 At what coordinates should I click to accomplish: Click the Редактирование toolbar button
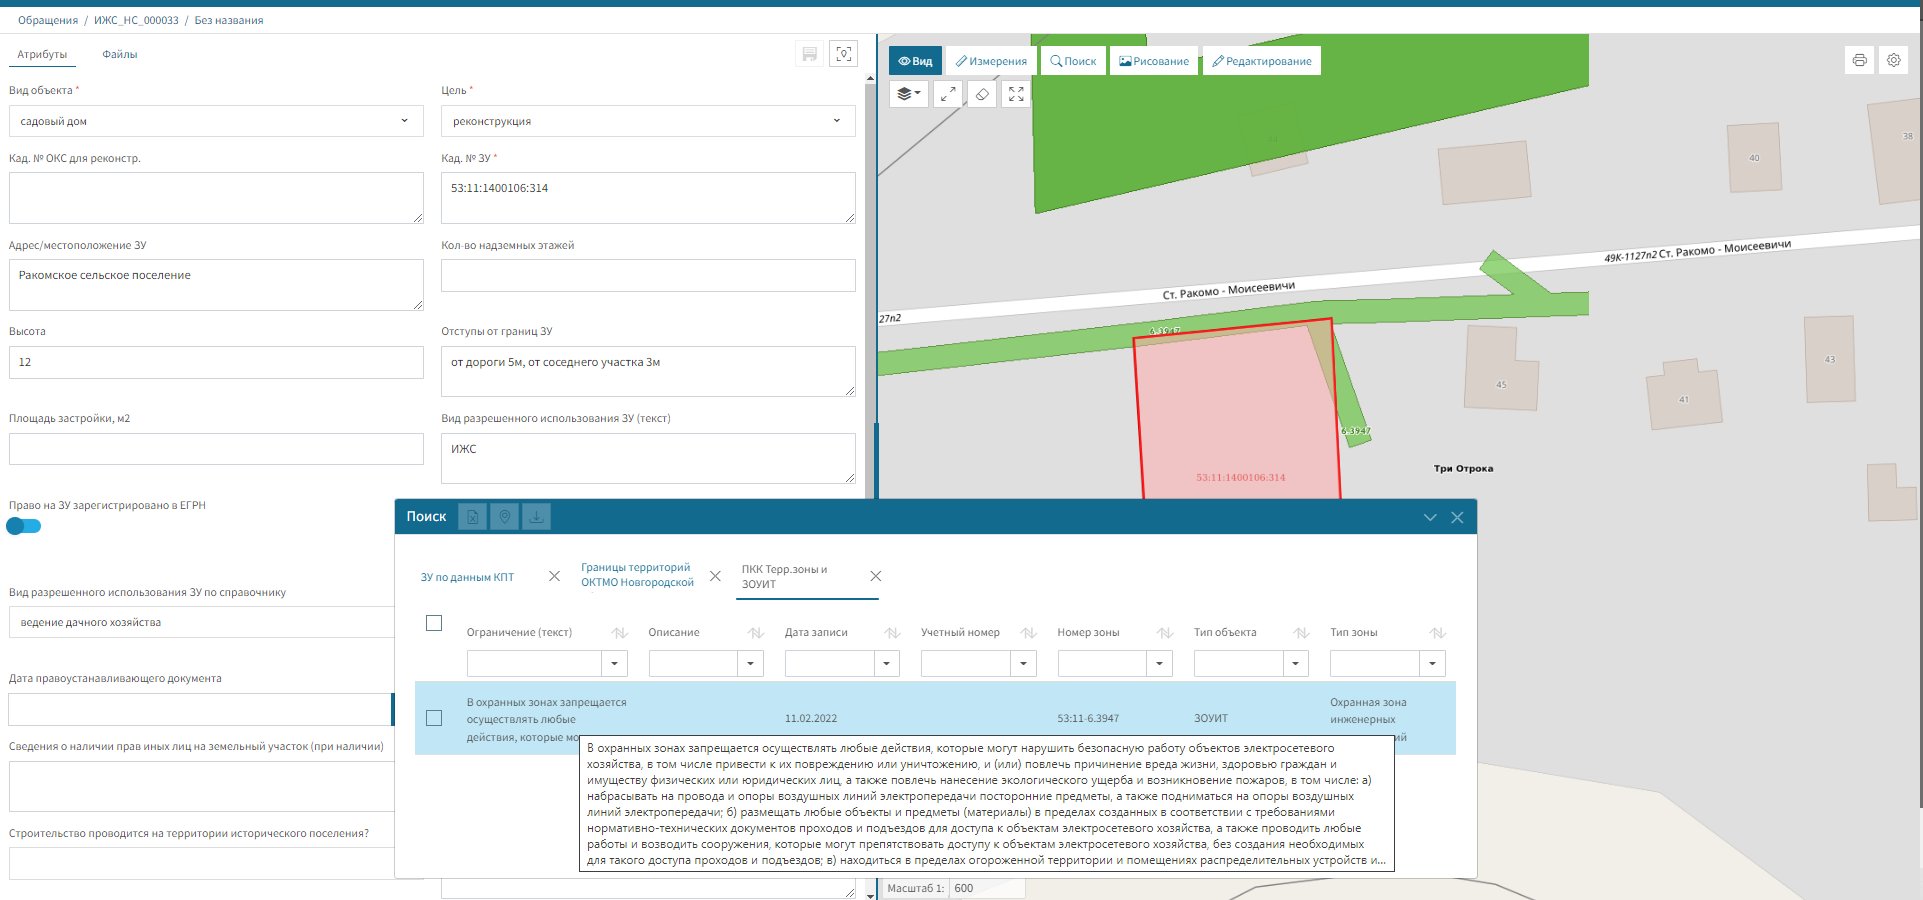(x=1261, y=61)
